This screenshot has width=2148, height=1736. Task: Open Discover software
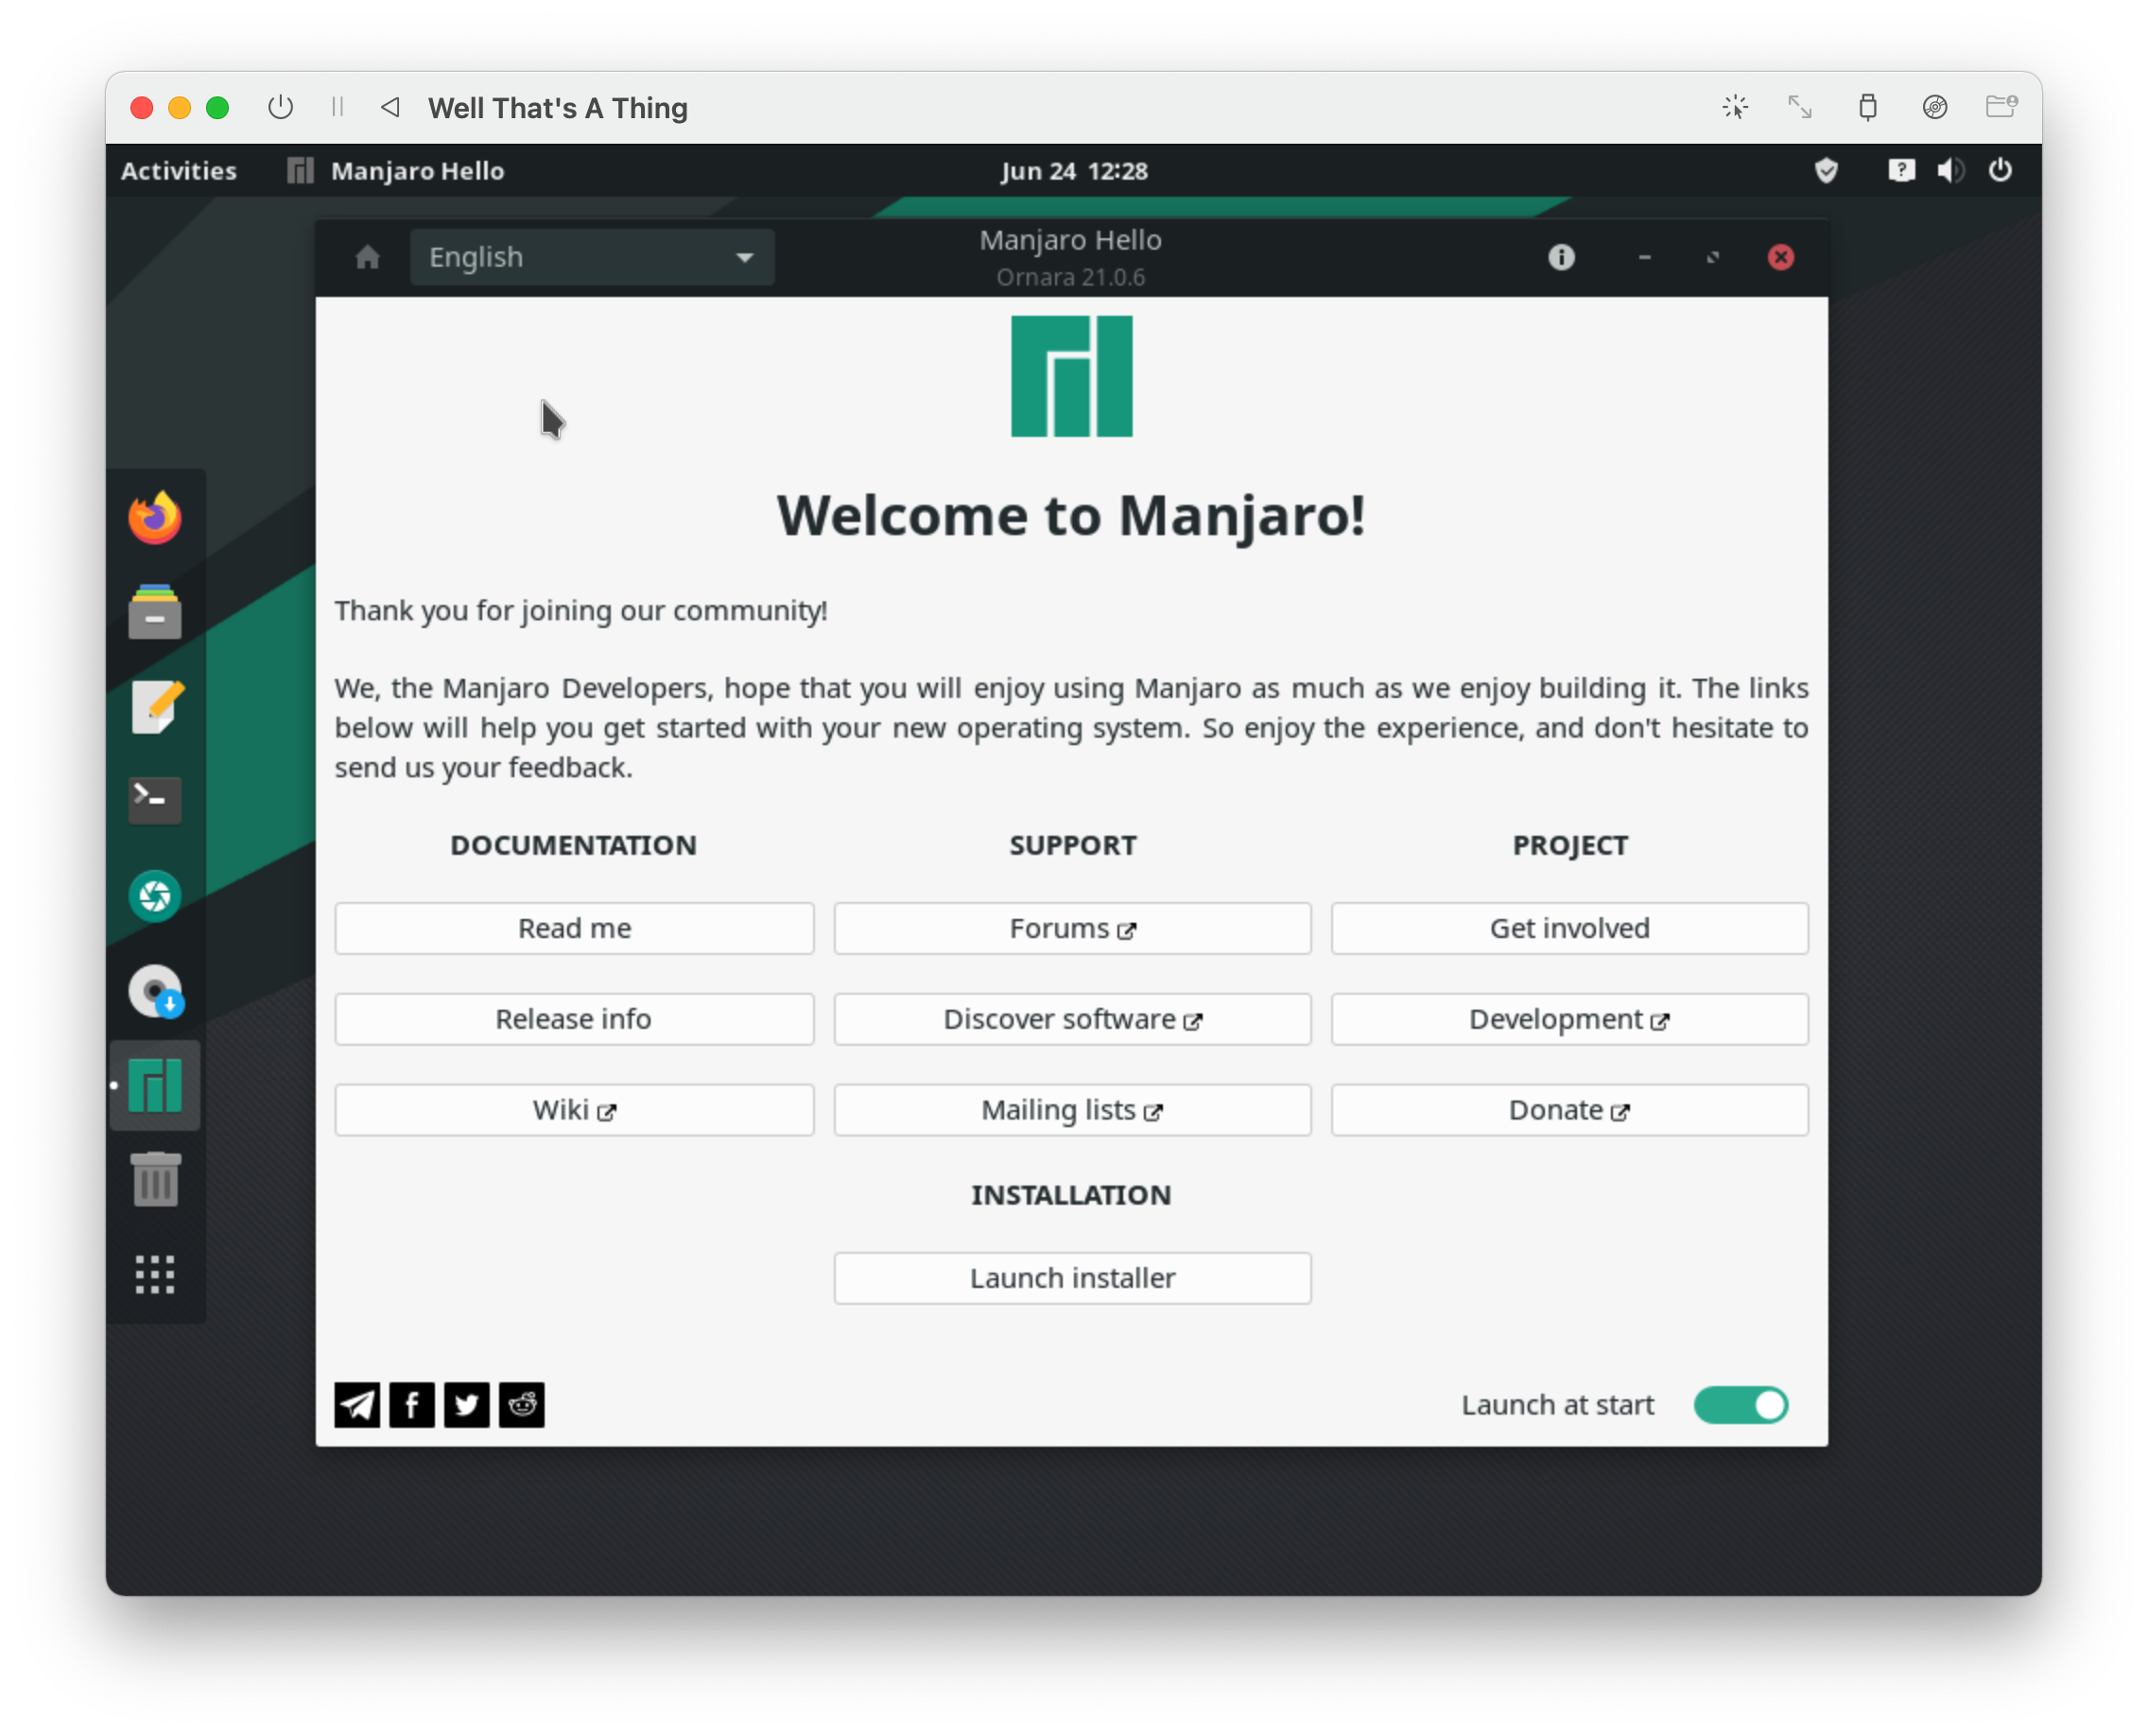(x=1073, y=1019)
